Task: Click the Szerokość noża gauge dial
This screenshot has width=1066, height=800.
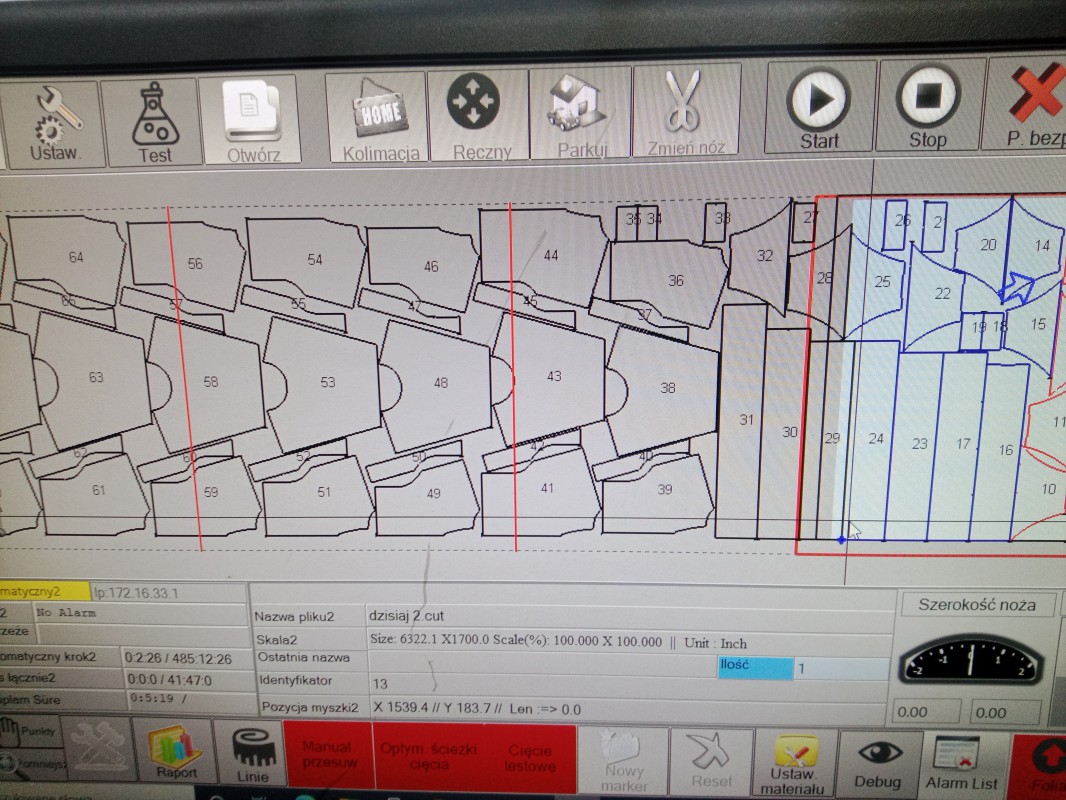Action: [971, 661]
